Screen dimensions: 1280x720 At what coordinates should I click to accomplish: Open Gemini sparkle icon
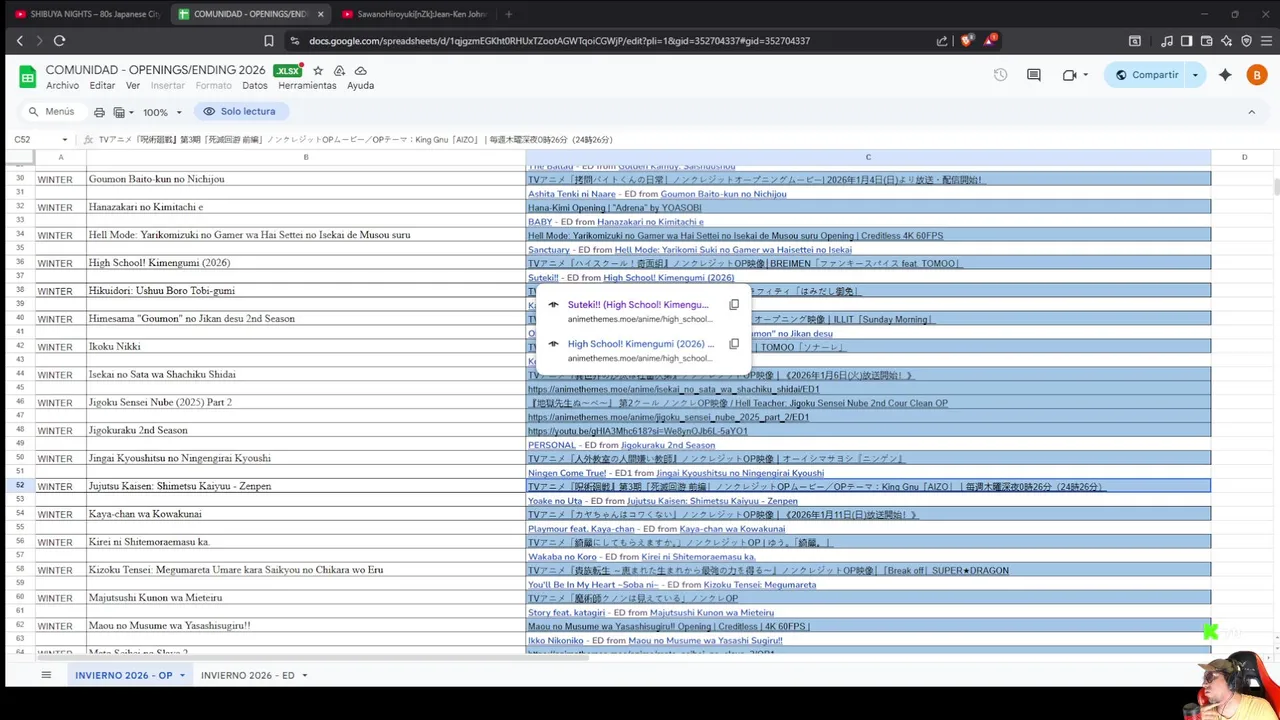(1225, 75)
